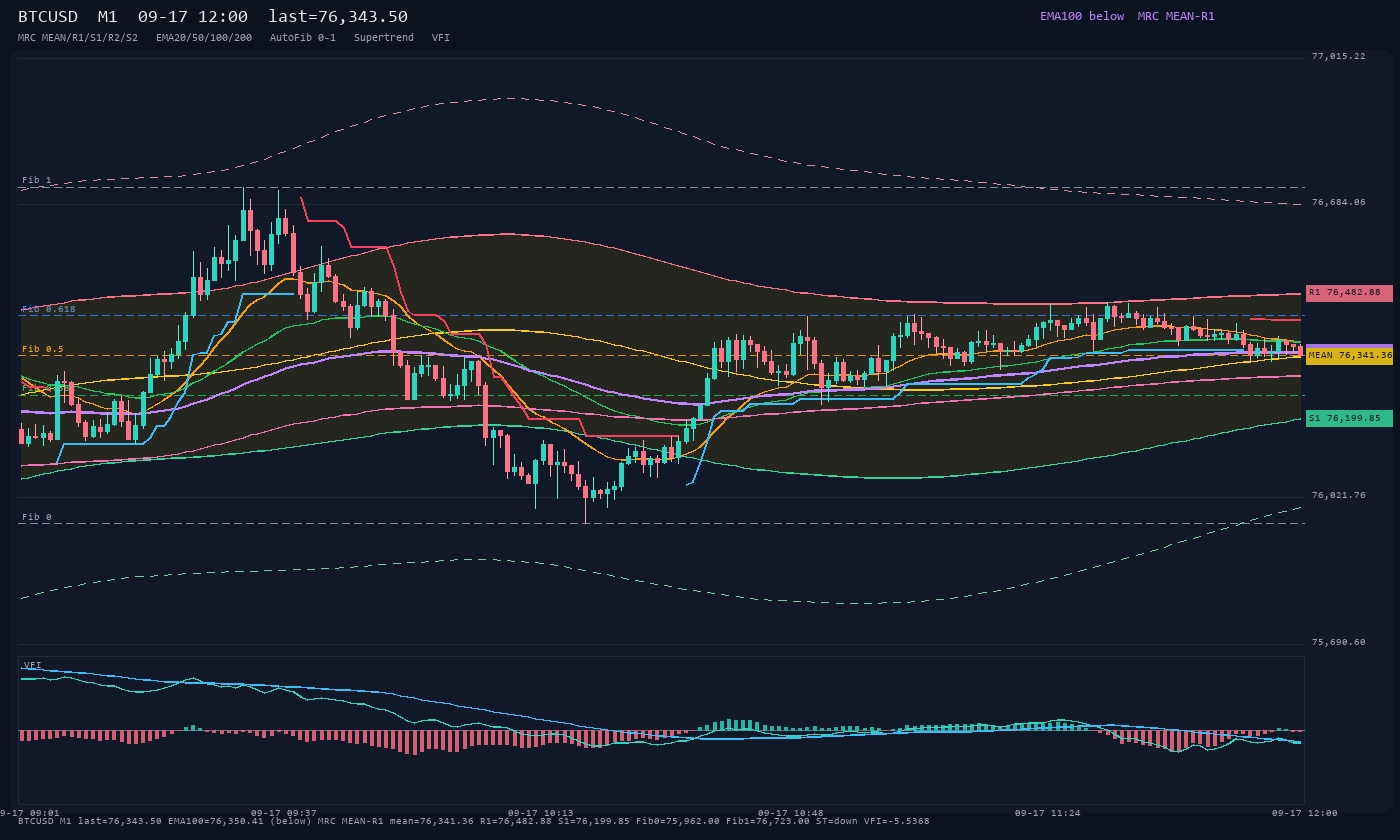
Task: Click the VFI label in the lower panel
Action: tap(33, 665)
